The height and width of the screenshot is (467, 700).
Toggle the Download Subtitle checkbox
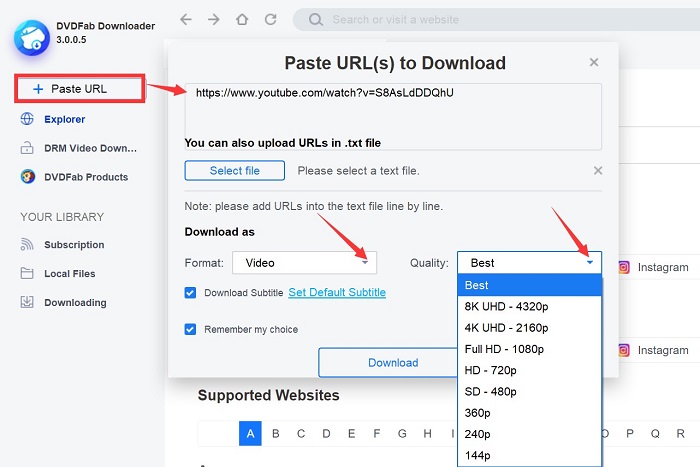190,293
